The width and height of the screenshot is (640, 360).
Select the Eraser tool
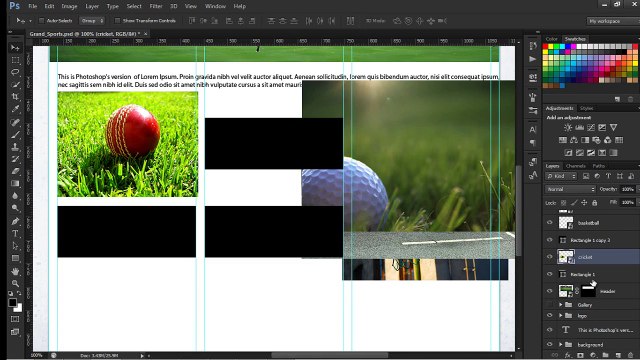tap(15, 171)
